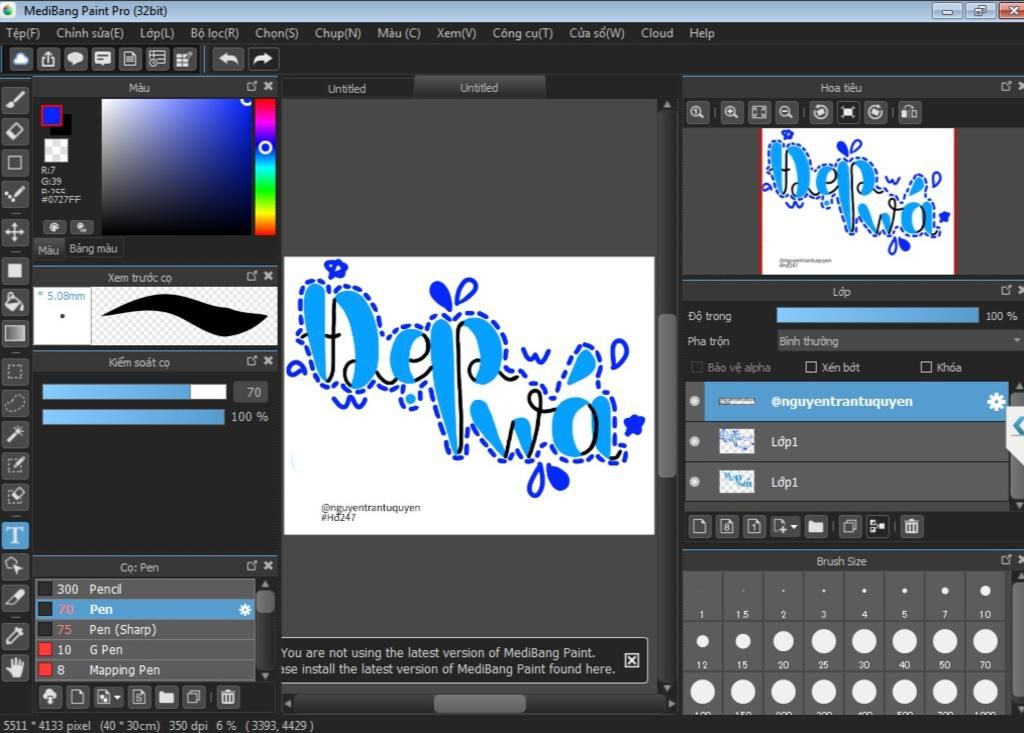Click the speech bubble comment icon
The image size is (1024, 733).
click(x=75, y=59)
